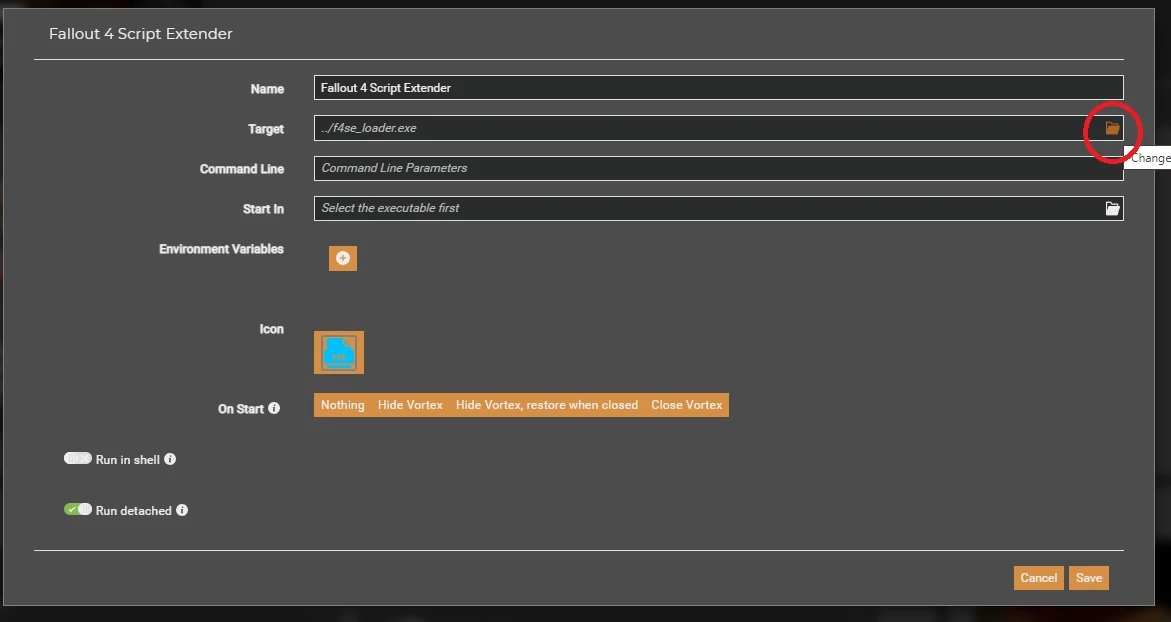Click the Run in shell label text

(x=128, y=460)
